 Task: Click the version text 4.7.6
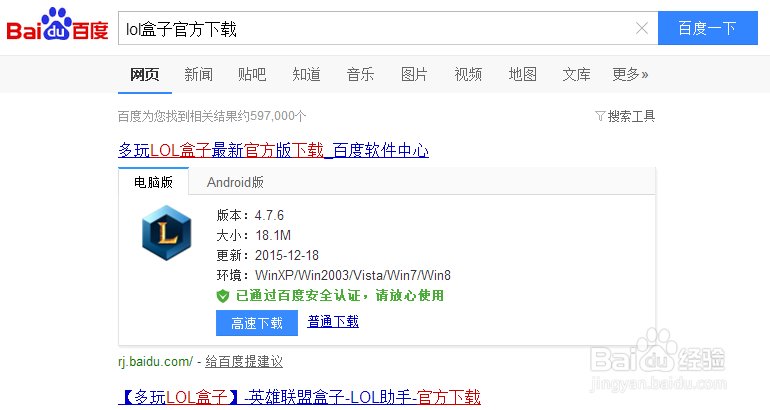coord(269,216)
